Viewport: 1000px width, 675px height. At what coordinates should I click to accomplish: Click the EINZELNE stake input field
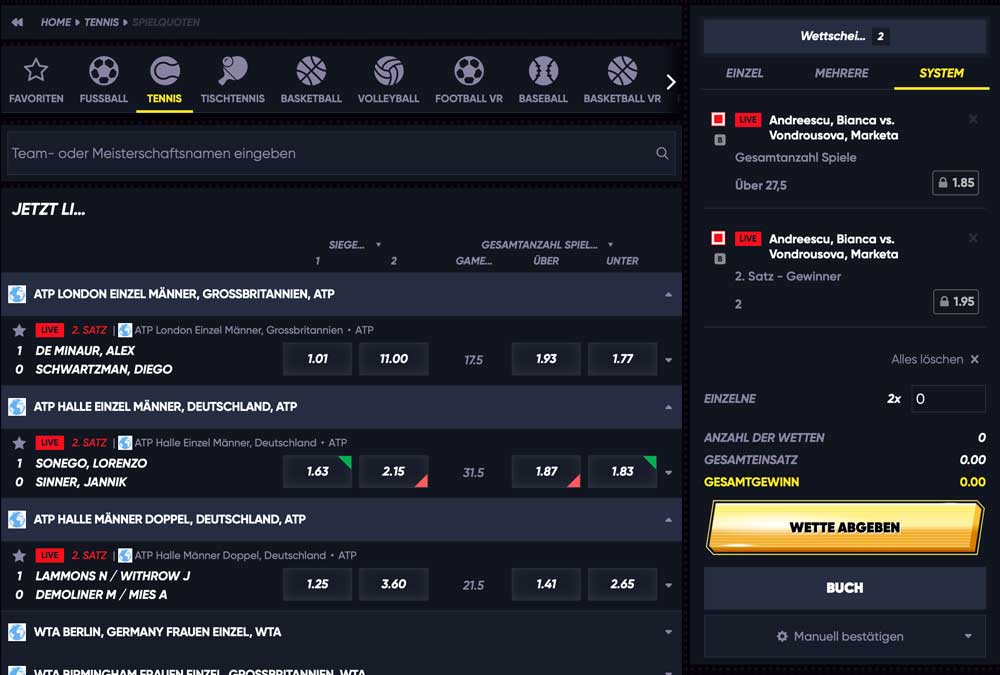pos(947,398)
